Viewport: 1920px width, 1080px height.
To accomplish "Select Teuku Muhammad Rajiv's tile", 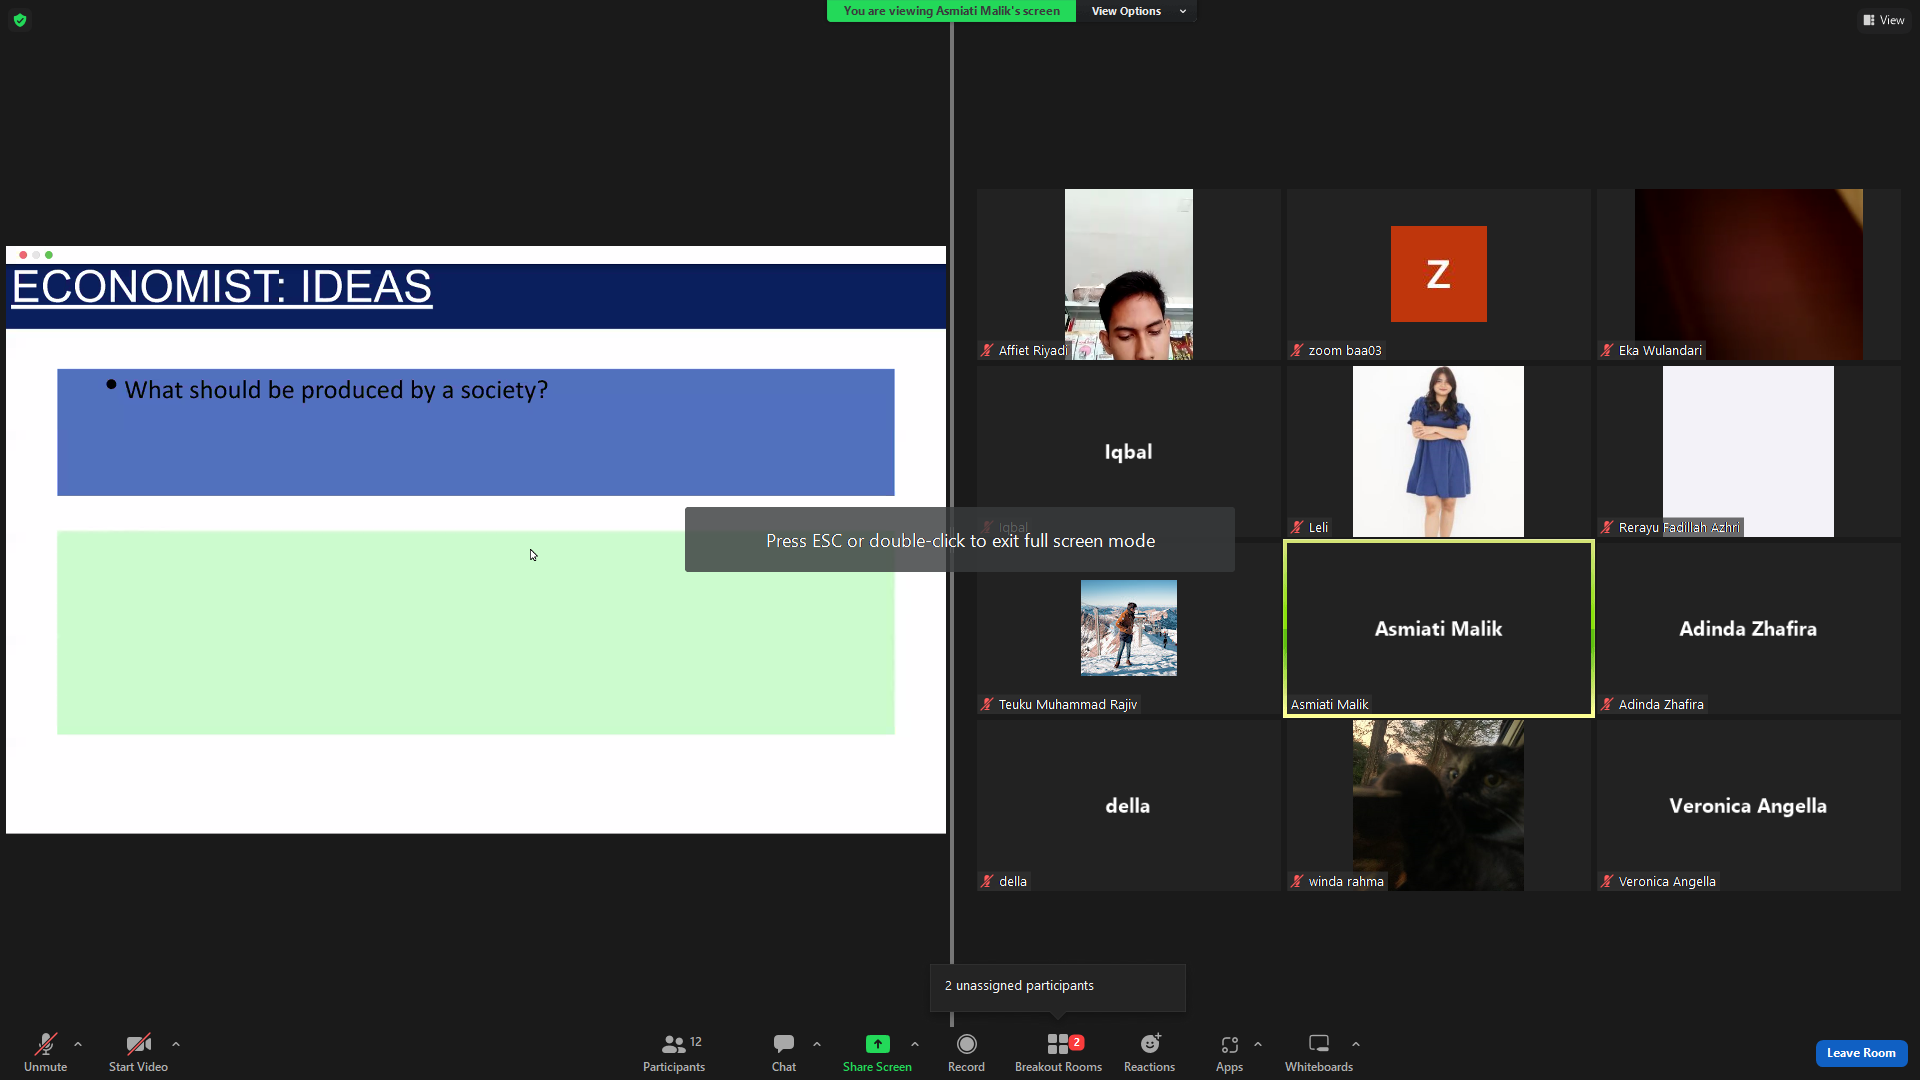I will [1128, 628].
